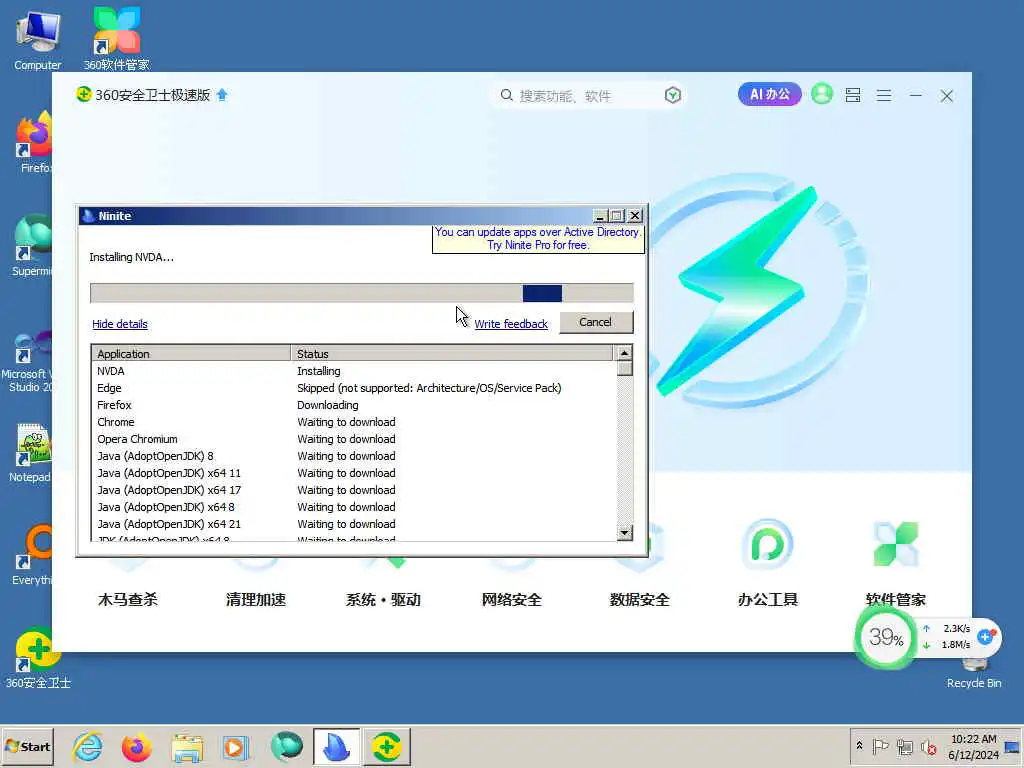Click the Hide details link in Ninite
Viewport: 1024px width, 768px height.
point(120,324)
